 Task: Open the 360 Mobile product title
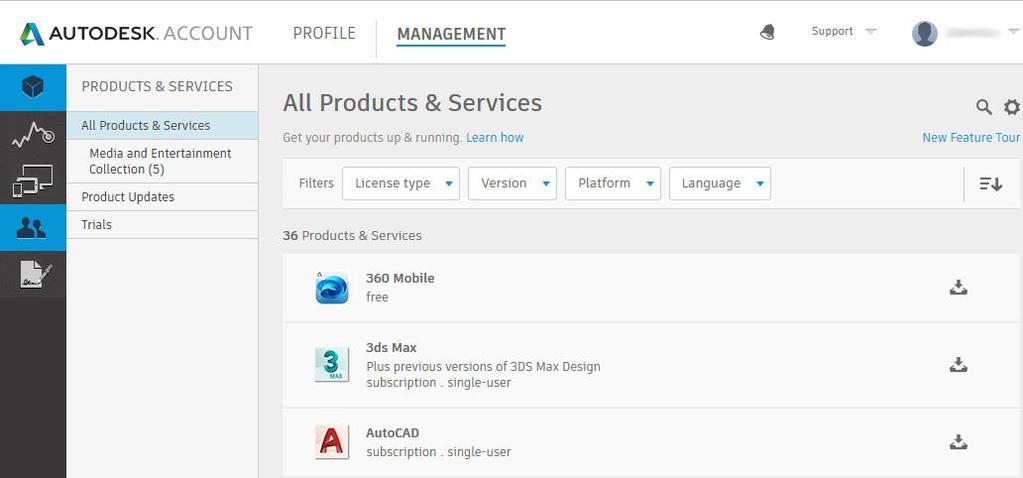click(400, 278)
